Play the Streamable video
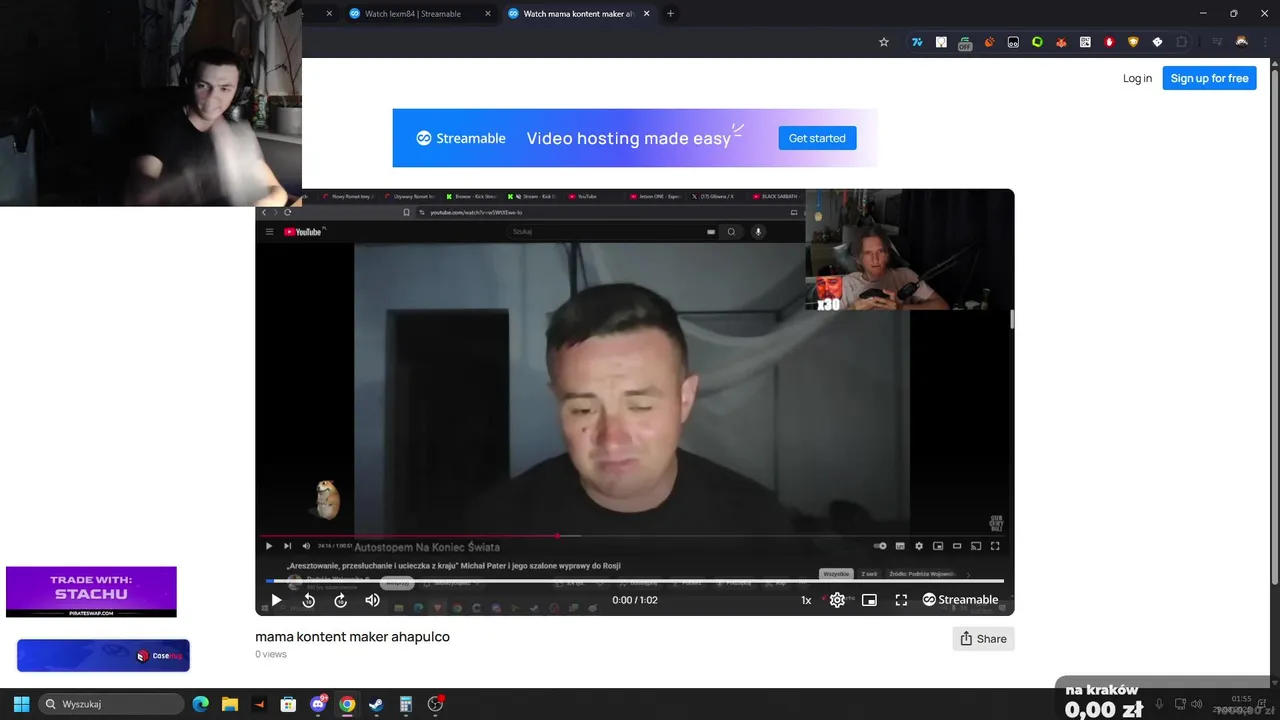Image resolution: width=1280 pixels, height=720 pixels. pos(276,600)
